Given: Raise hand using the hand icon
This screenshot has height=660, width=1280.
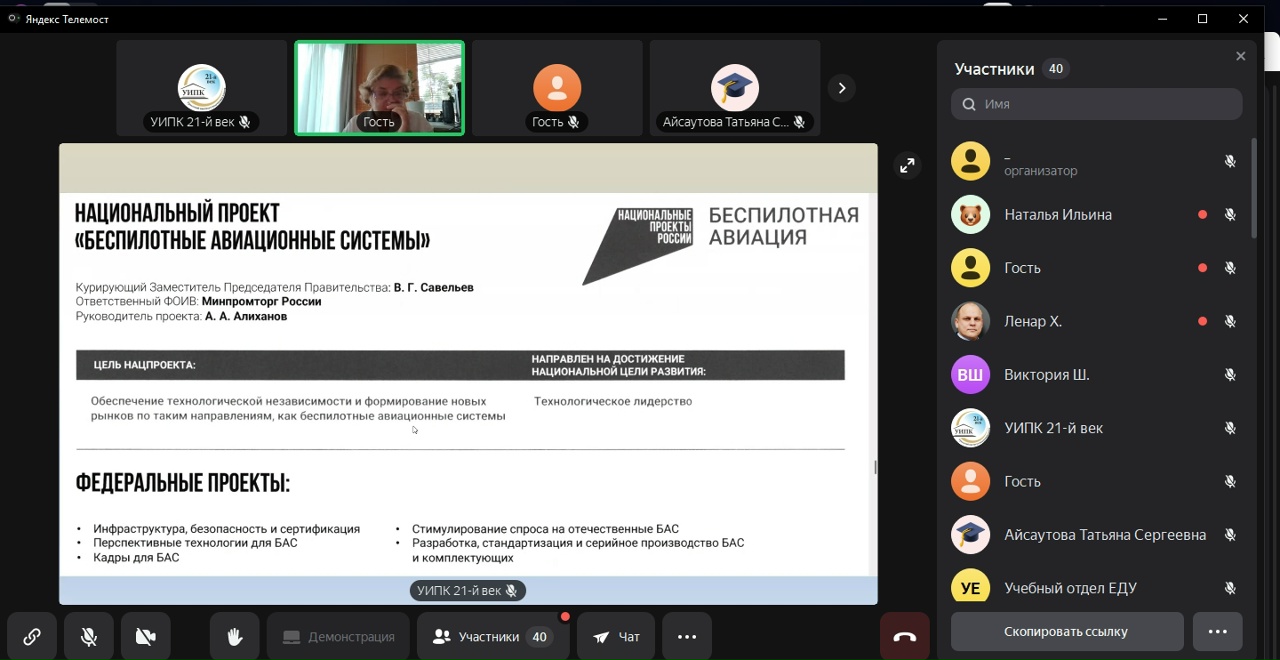Looking at the screenshot, I should (235, 637).
